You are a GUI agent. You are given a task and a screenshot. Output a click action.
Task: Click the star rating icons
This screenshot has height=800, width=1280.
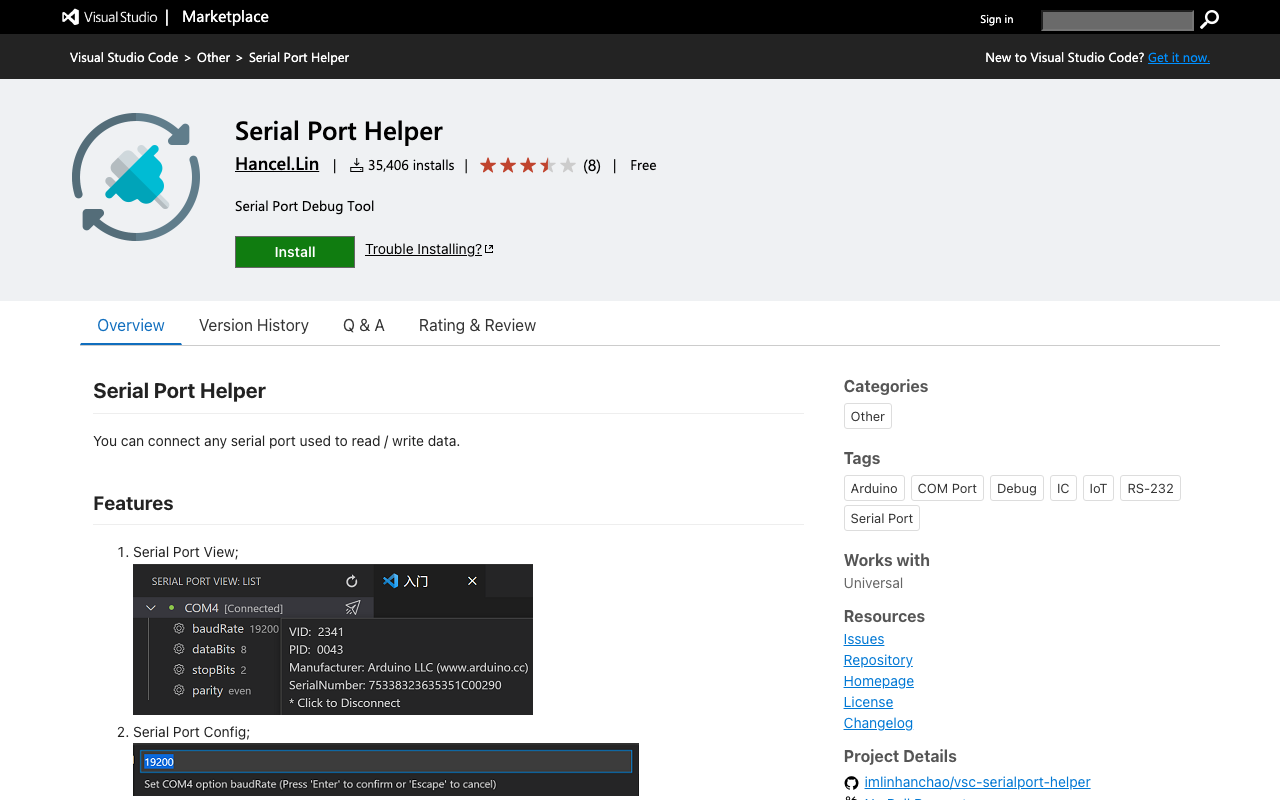click(528, 165)
